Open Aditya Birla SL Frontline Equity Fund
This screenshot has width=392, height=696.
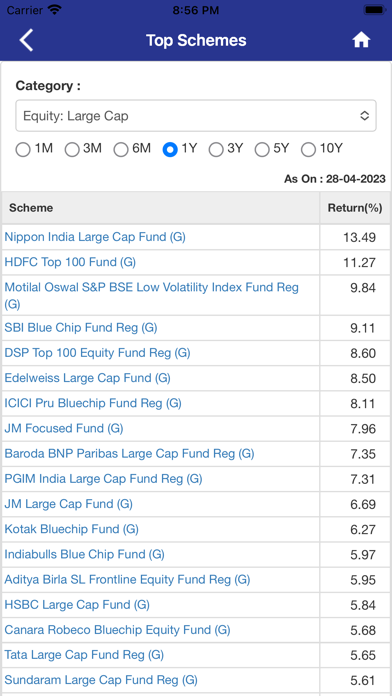(x=127, y=580)
